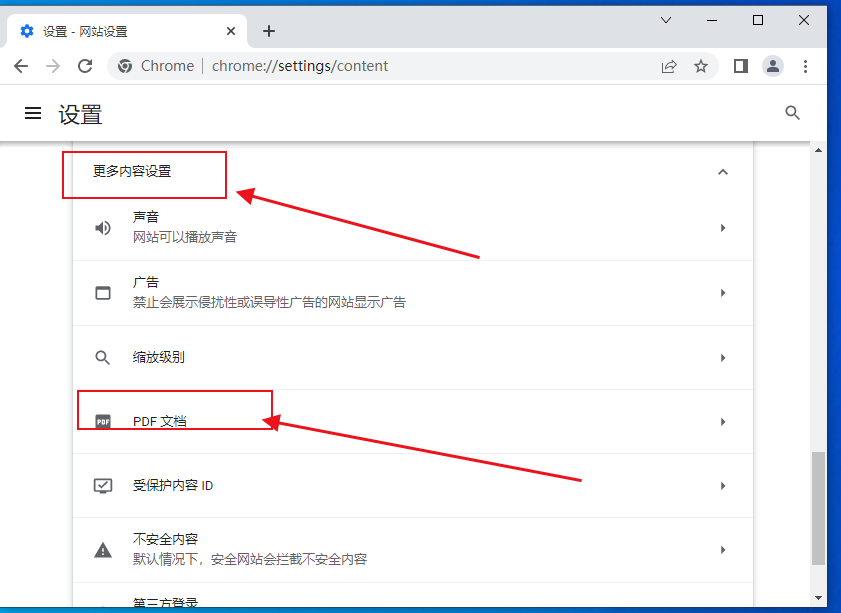Collapse the 更多内容设置 section
The image size is (841, 613).
click(722, 172)
